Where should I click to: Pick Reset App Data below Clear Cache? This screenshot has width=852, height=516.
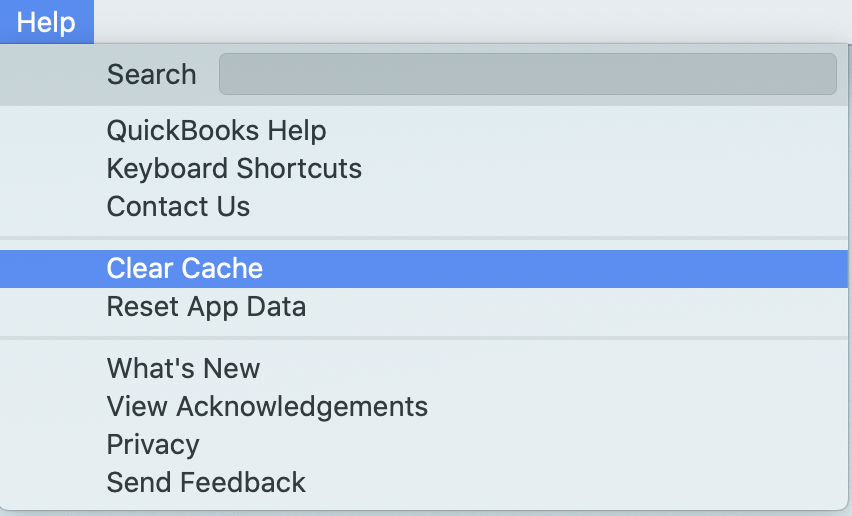point(206,306)
